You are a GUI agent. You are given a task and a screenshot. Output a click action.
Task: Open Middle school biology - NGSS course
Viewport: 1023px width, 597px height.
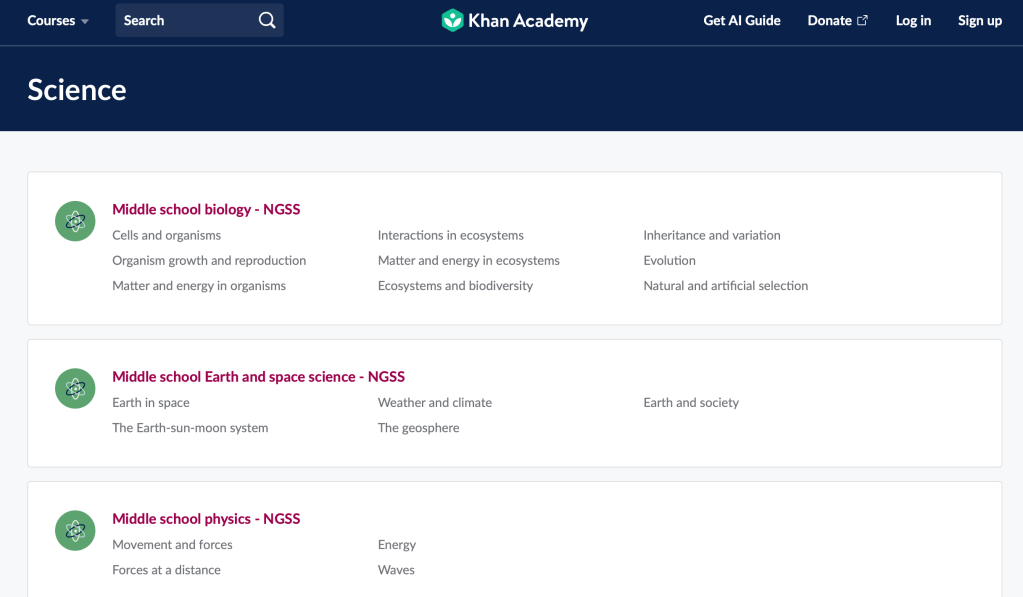206,210
